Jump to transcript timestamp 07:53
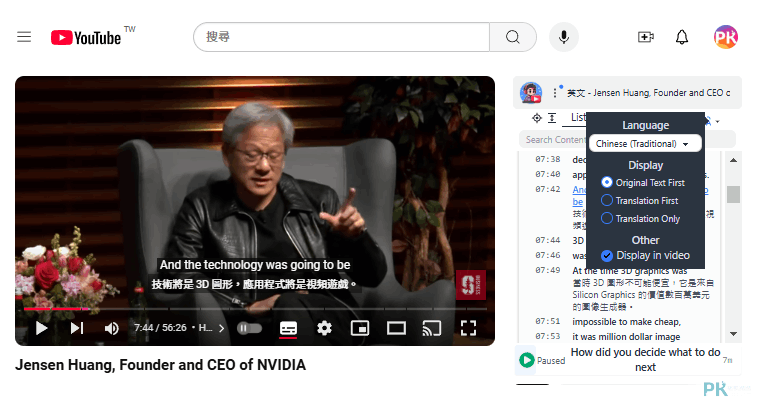Image resolution: width=760 pixels, height=400 pixels. pyautogui.click(x=548, y=336)
